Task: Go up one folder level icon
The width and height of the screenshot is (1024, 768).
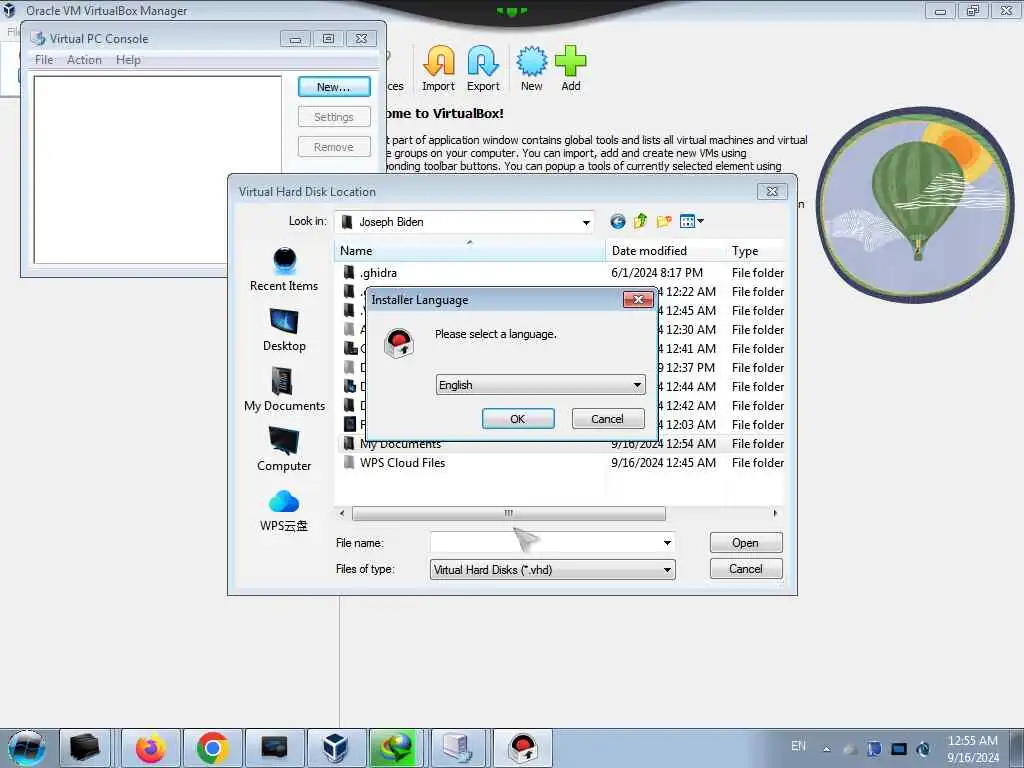Action: click(640, 221)
